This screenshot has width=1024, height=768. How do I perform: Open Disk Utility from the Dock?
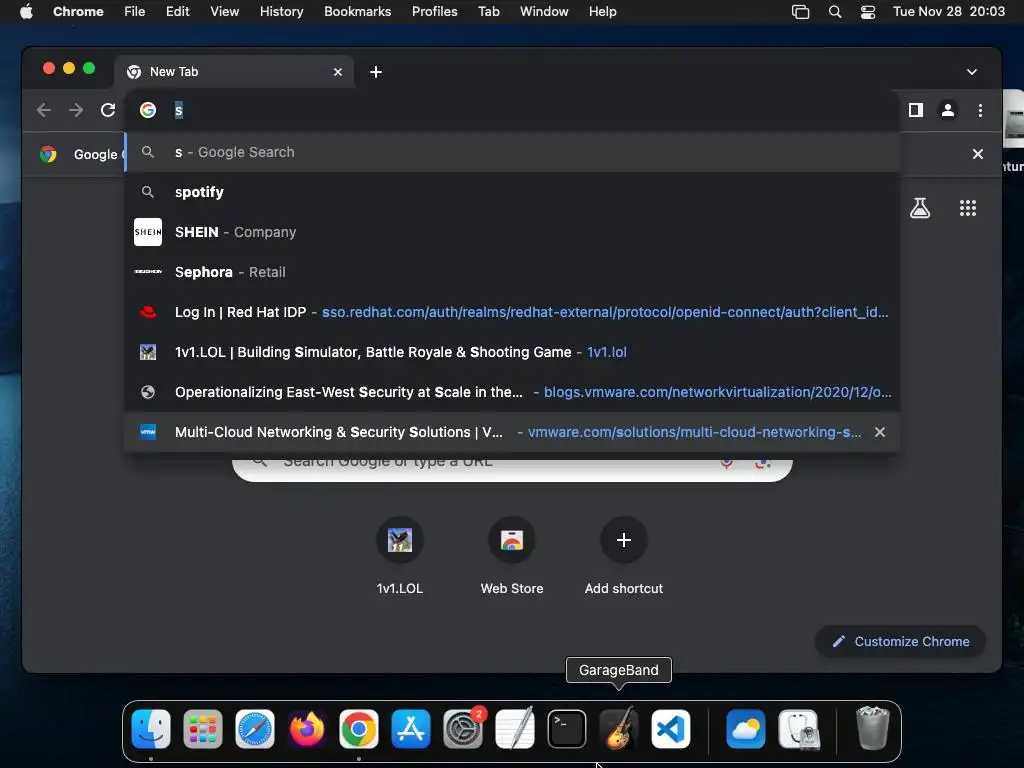pyautogui.click(x=799, y=729)
